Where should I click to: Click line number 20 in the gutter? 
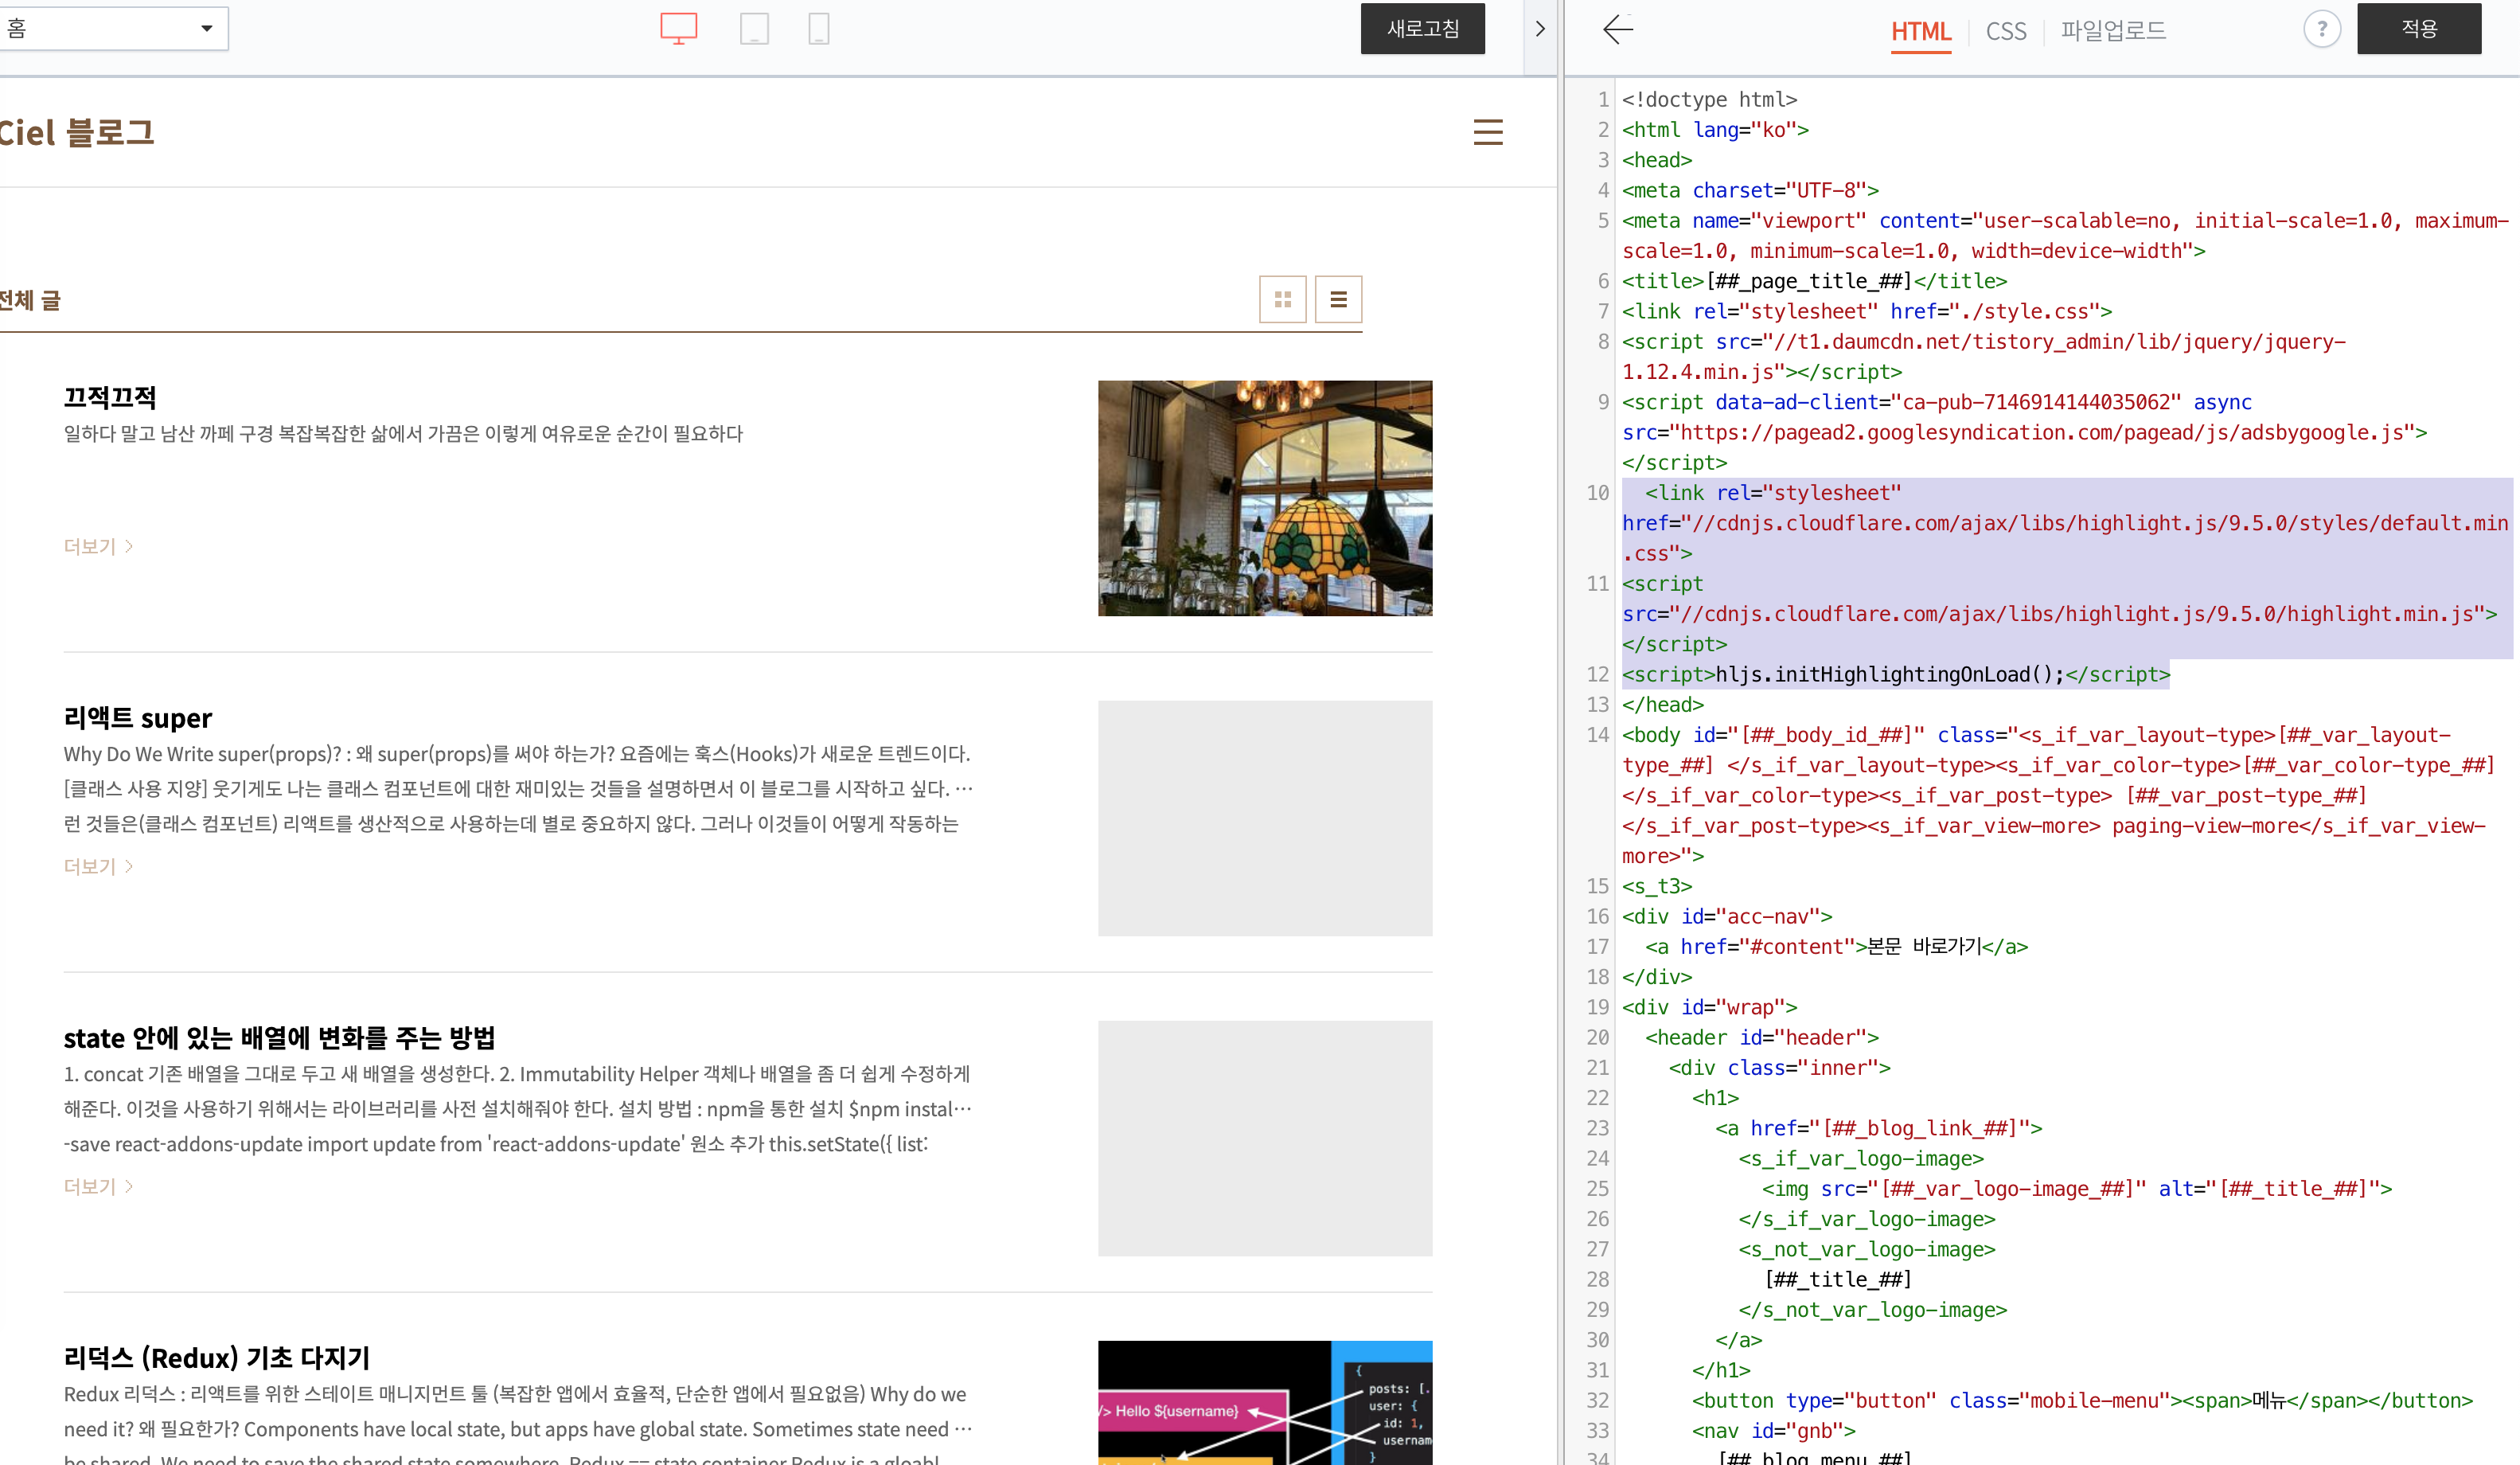pos(1597,1037)
